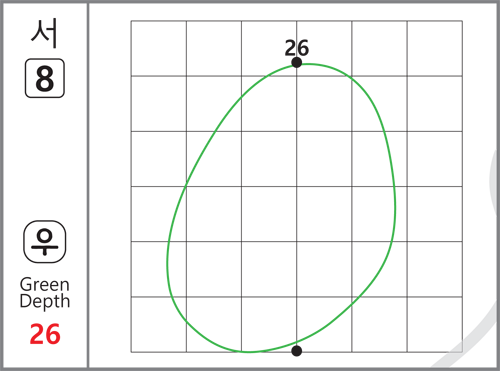Select the rounded 우 icon
The image size is (500, 371).
point(45,242)
